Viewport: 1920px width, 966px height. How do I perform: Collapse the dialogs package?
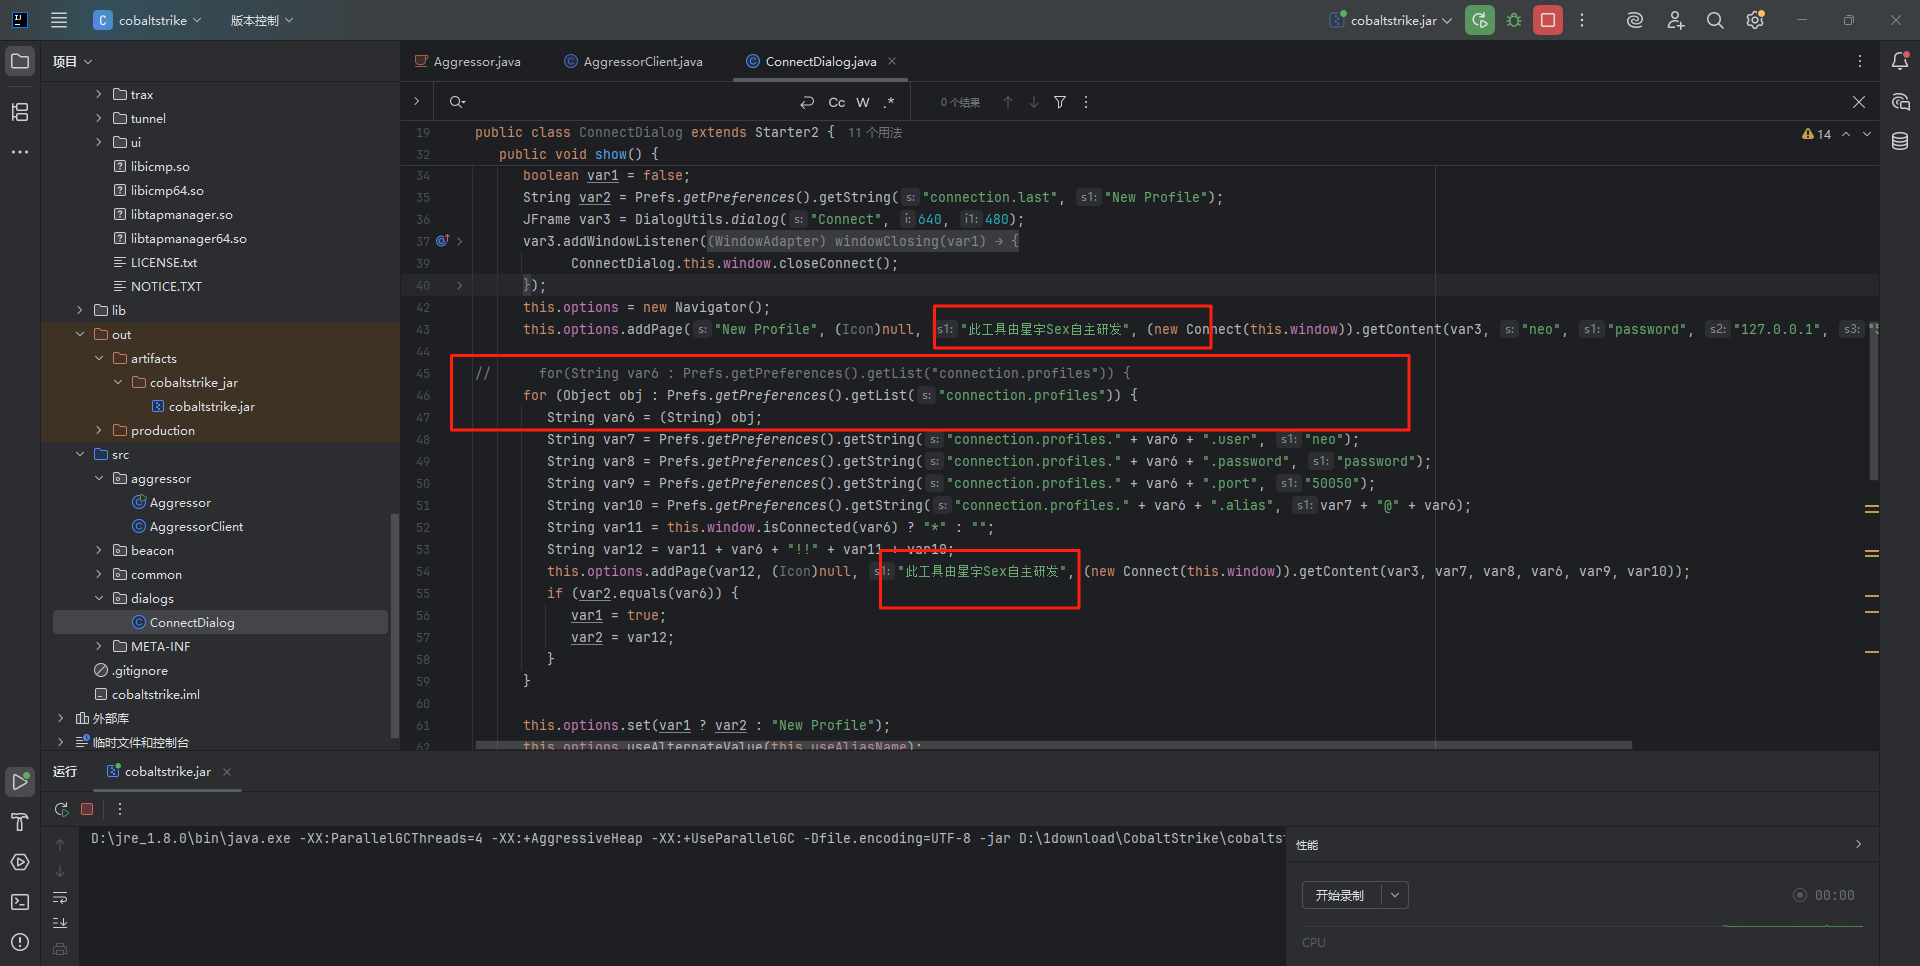tap(99, 598)
